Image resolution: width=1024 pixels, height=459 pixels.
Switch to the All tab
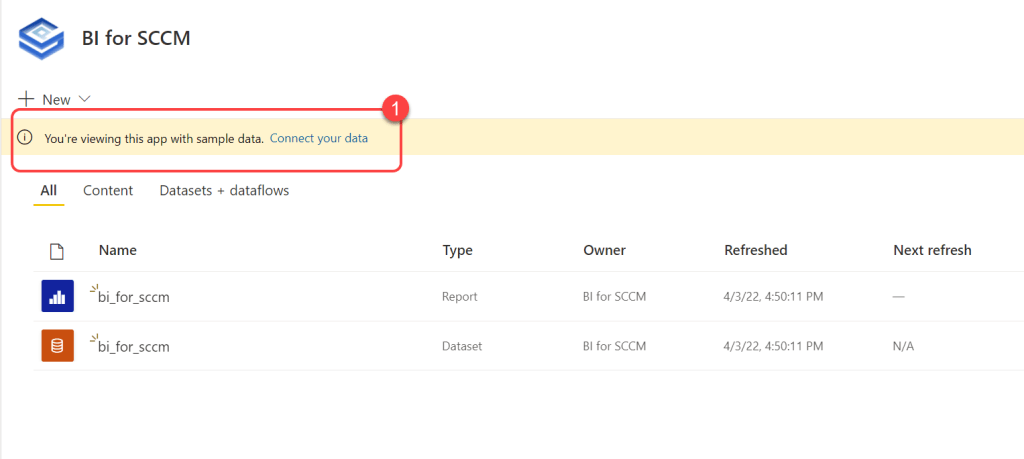click(x=48, y=190)
